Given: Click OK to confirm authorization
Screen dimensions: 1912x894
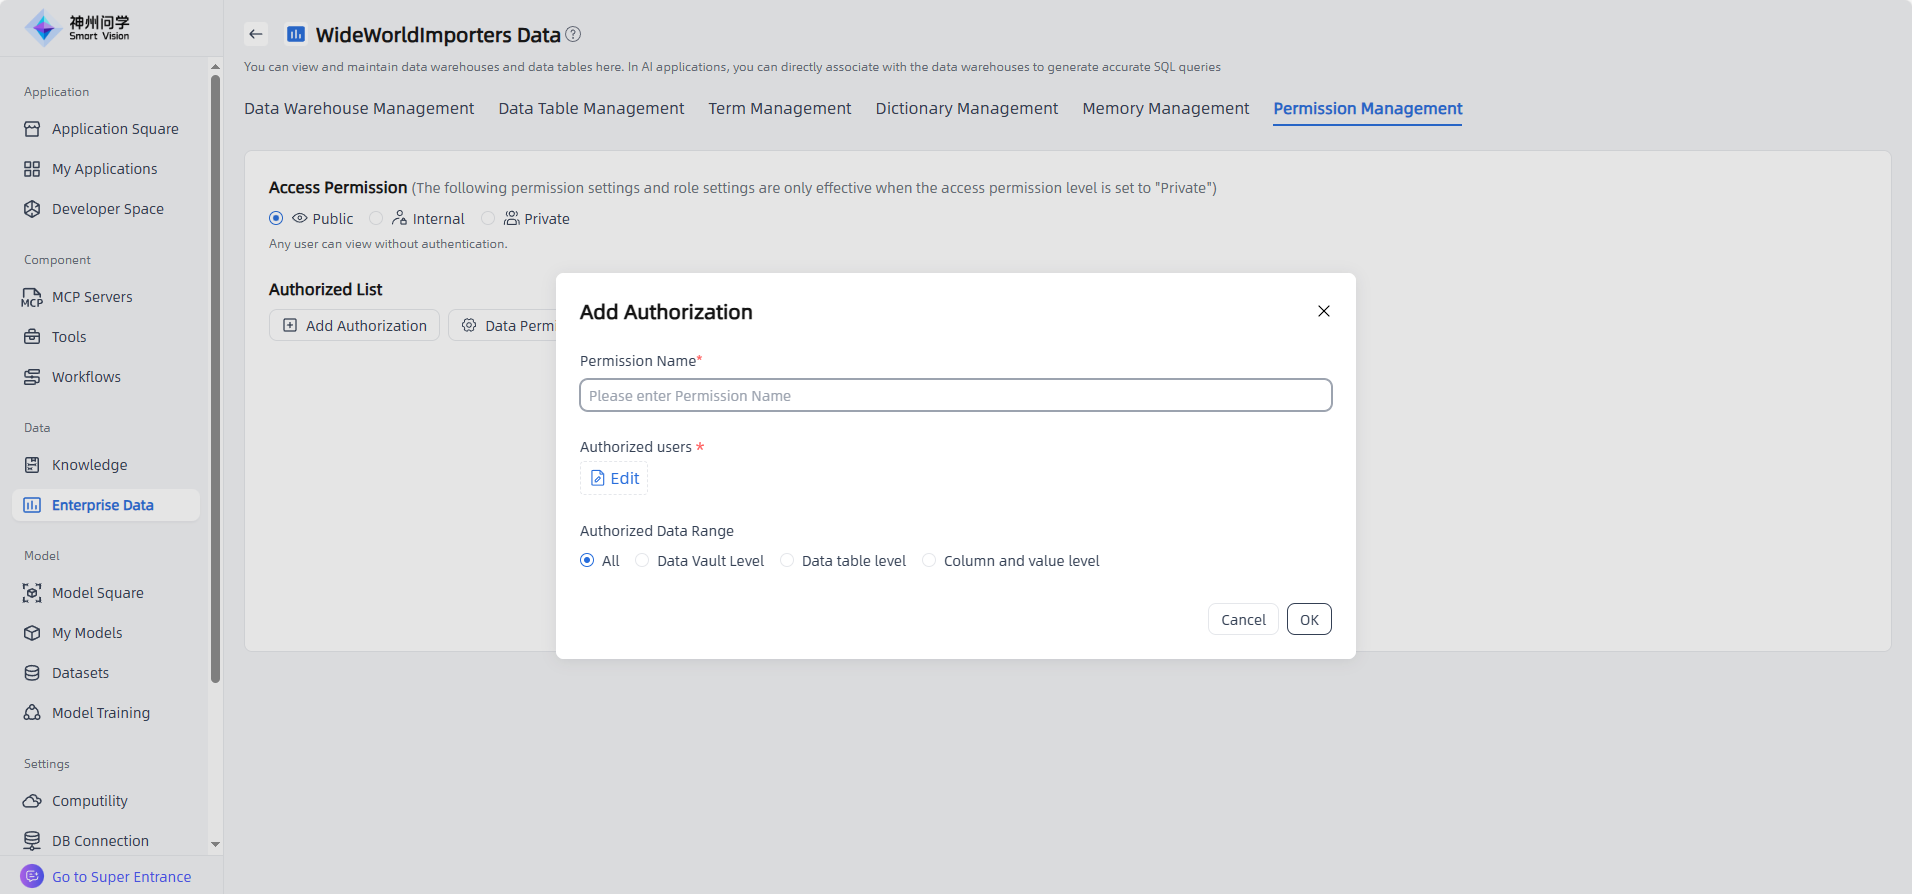Looking at the screenshot, I should click(x=1308, y=619).
